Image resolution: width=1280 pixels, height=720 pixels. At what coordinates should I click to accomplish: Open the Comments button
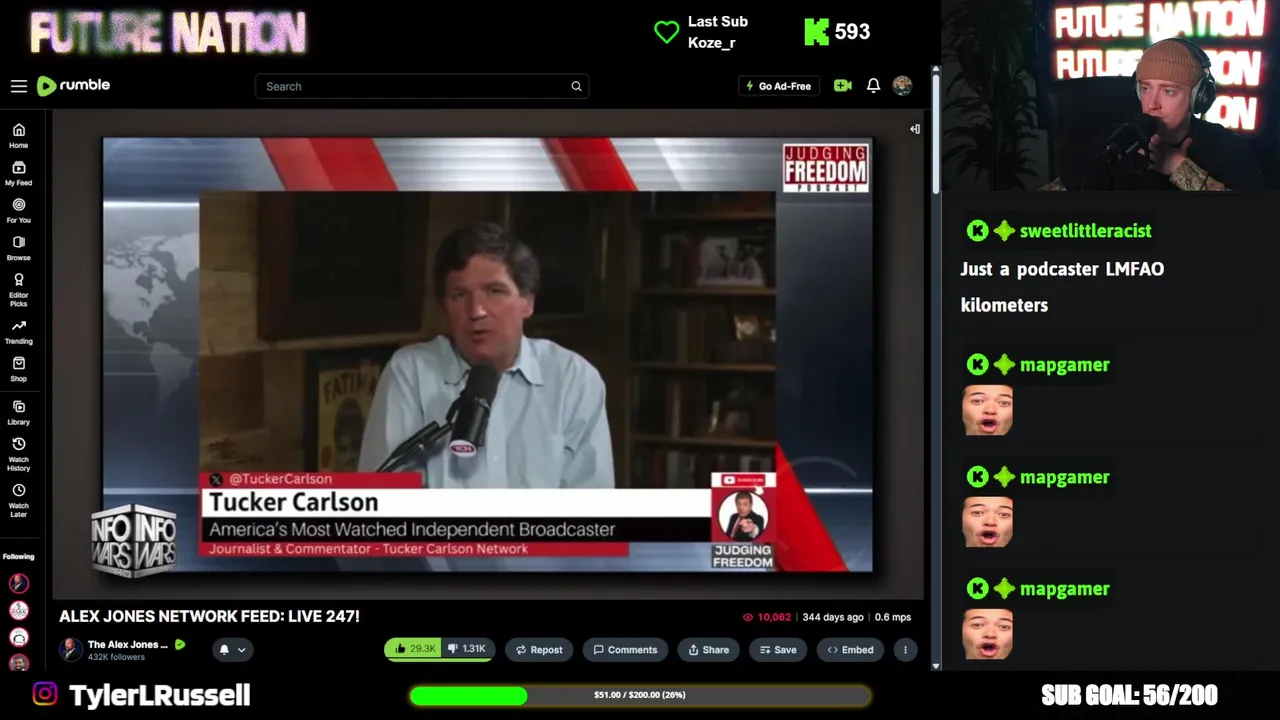tap(625, 650)
